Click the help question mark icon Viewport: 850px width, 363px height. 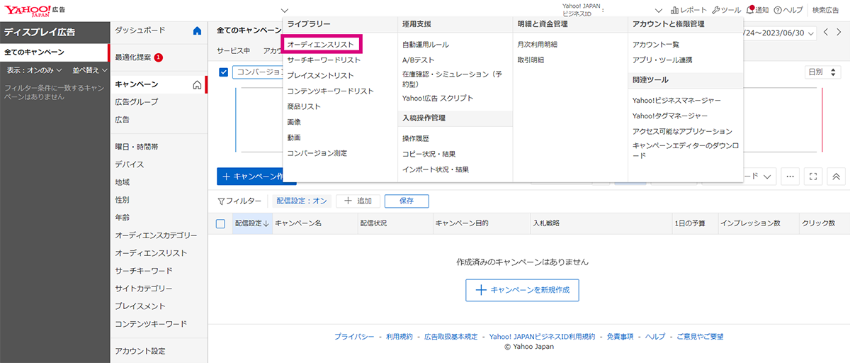[778, 10]
